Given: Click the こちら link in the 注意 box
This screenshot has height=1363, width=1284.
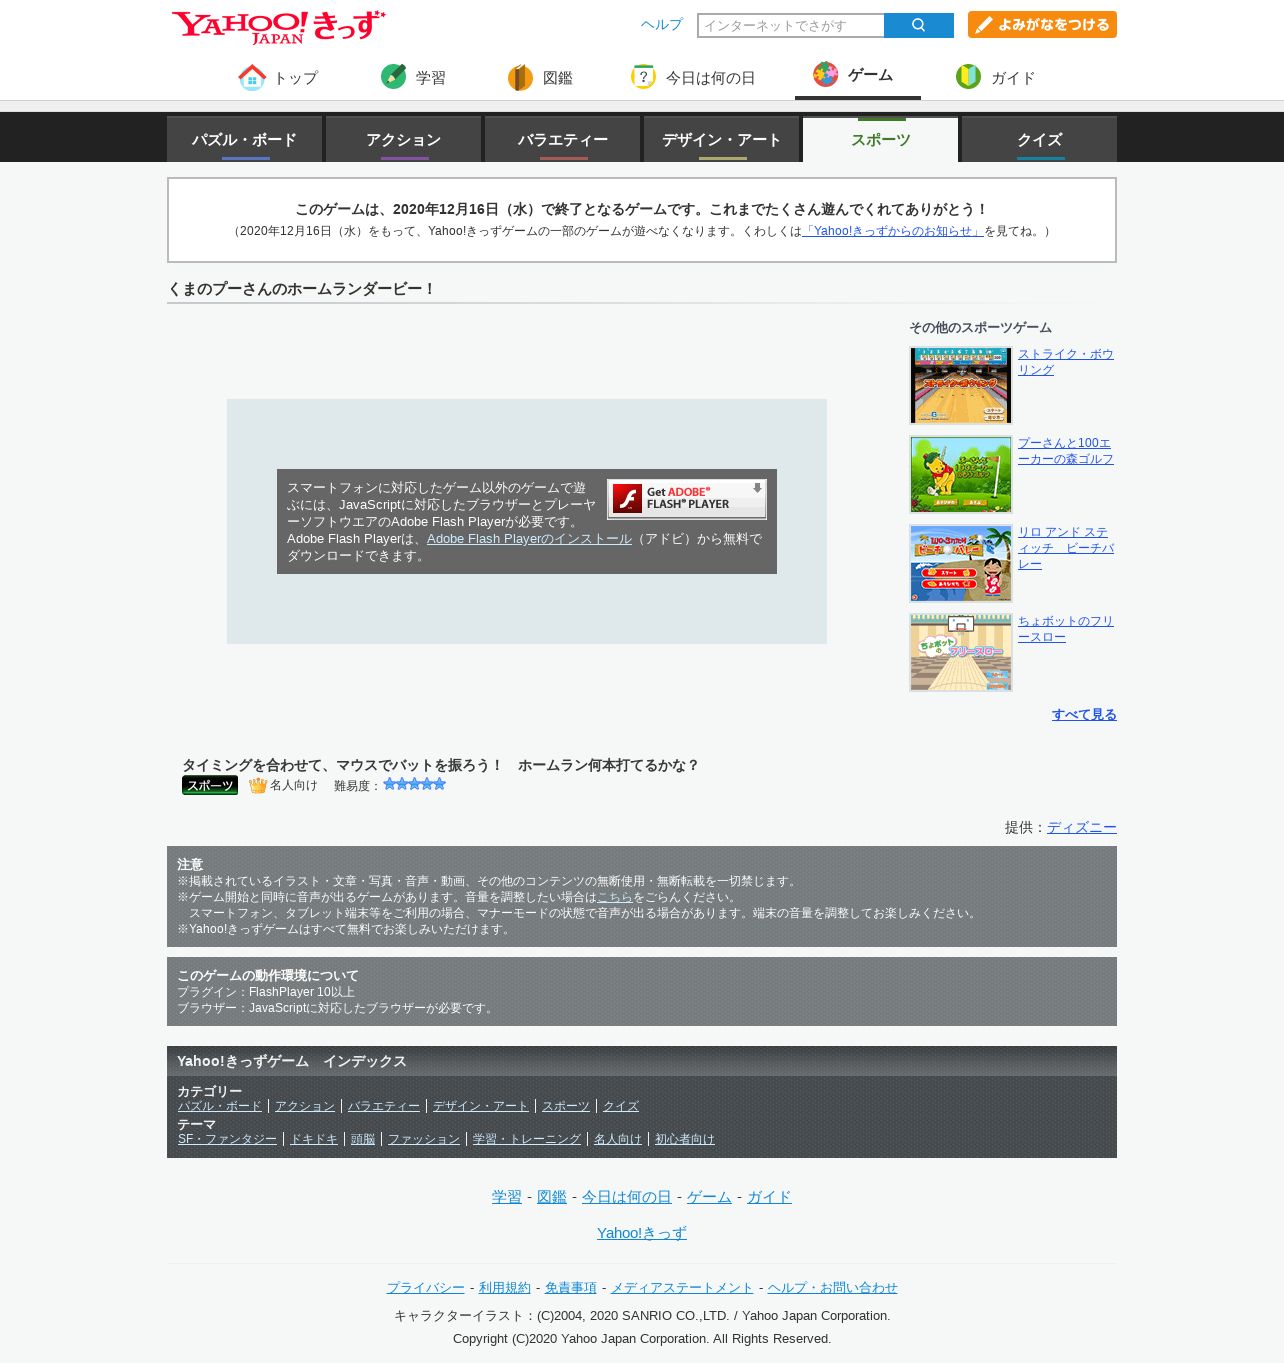Looking at the screenshot, I should point(615,897).
